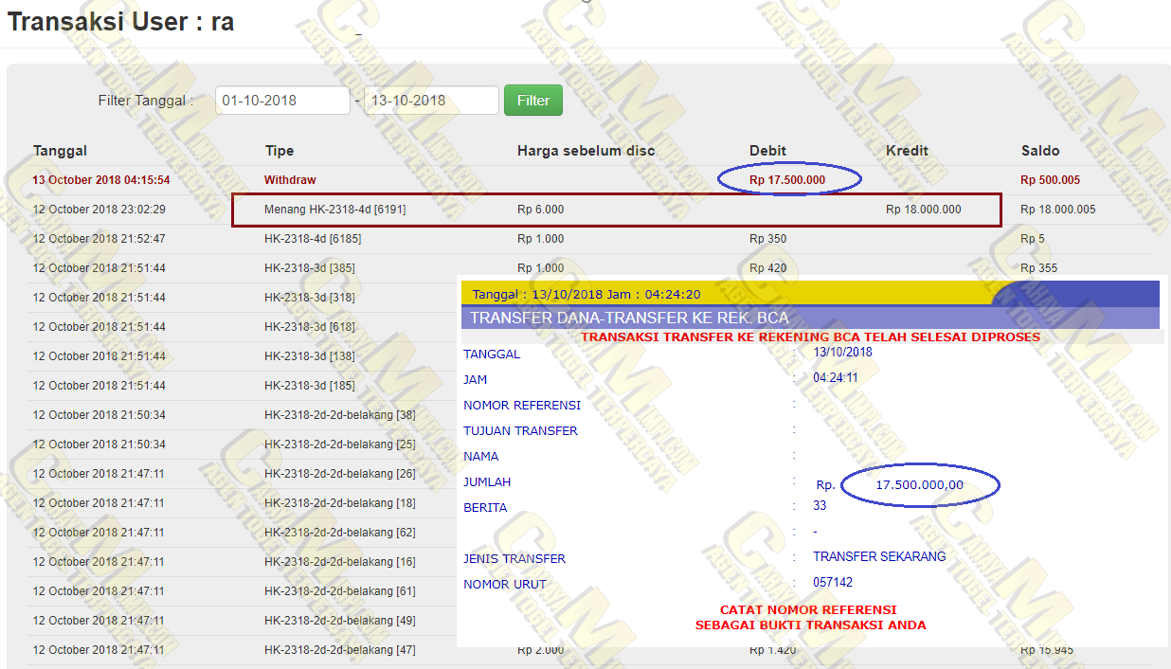The height and width of the screenshot is (669, 1171).
Task: Click the start date field 01-10-2018
Action: pos(282,101)
